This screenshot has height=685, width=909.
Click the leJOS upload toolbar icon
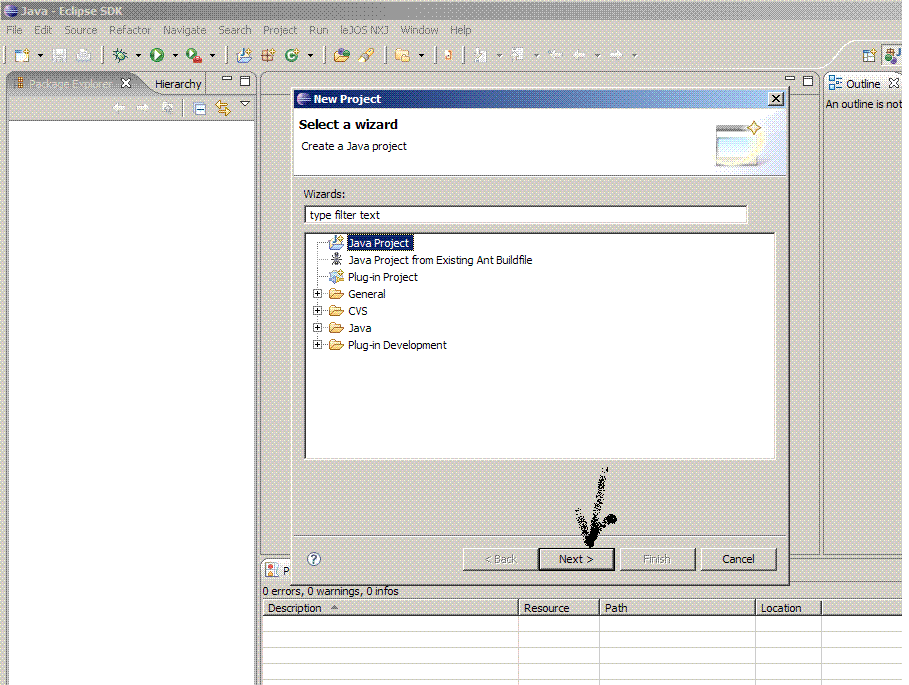[x=448, y=55]
